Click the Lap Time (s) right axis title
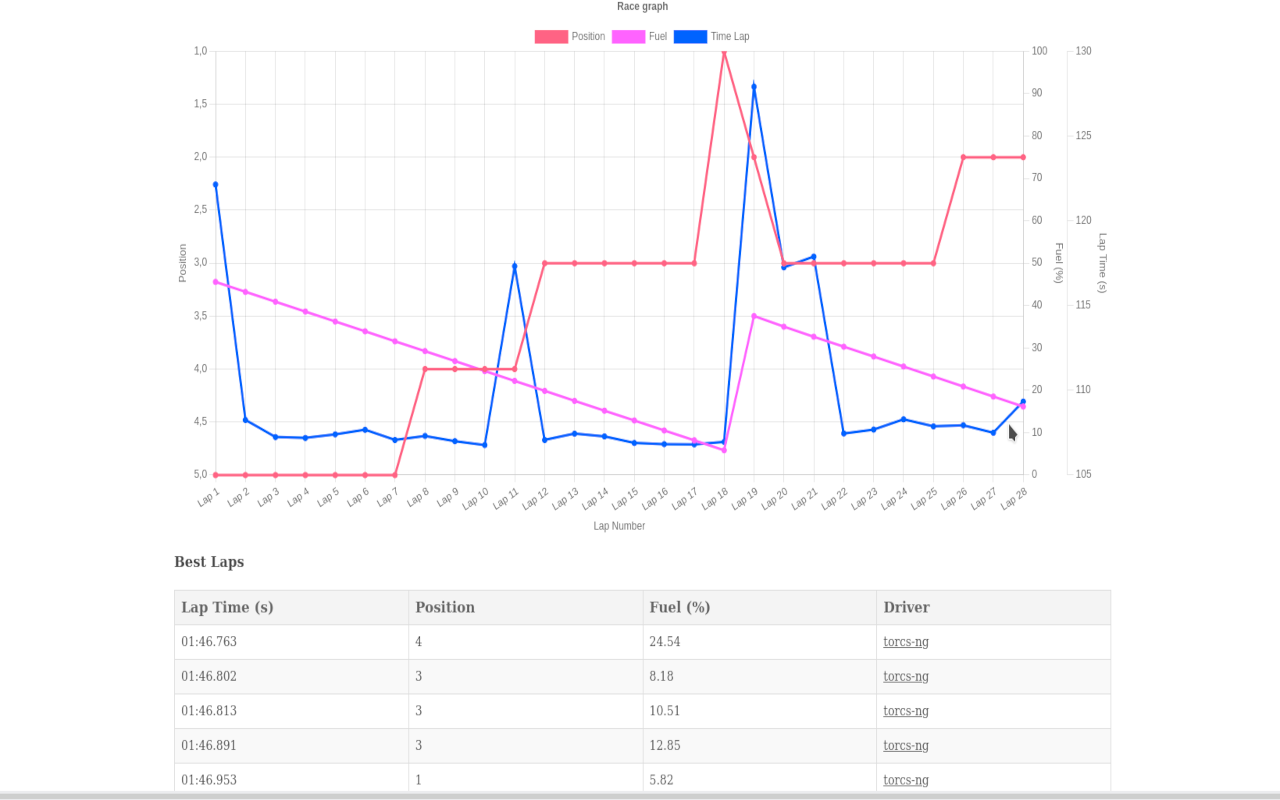The height and width of the screenshot is (800, 1280). tap(1103, 263)
